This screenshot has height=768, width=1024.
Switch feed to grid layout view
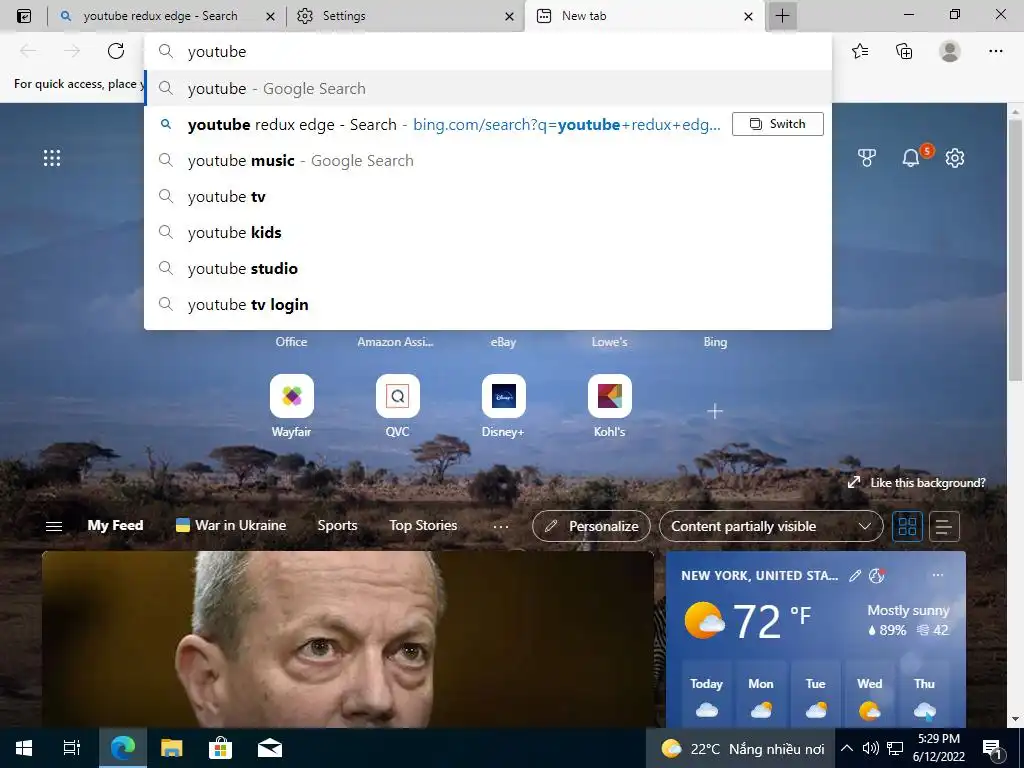[907, 526]
